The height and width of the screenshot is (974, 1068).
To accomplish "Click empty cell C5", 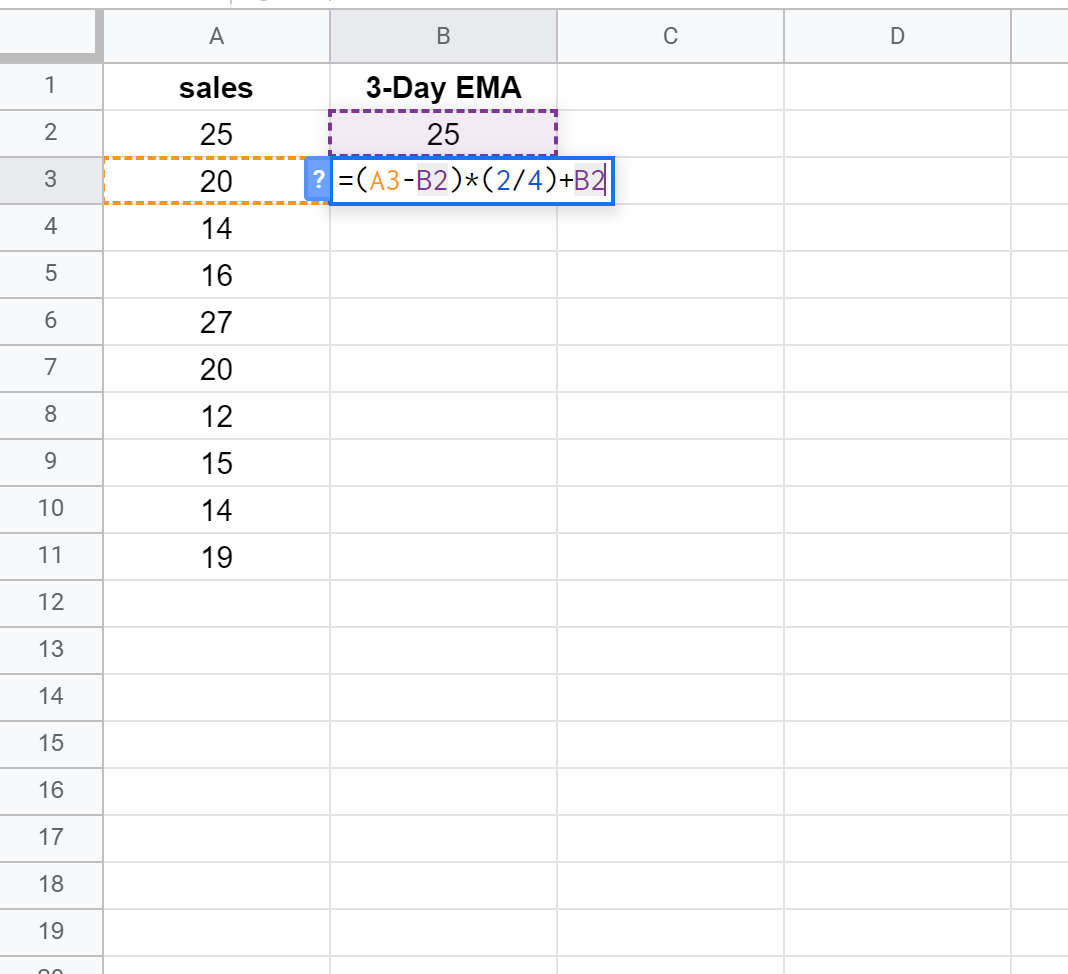I will point(670,275).
